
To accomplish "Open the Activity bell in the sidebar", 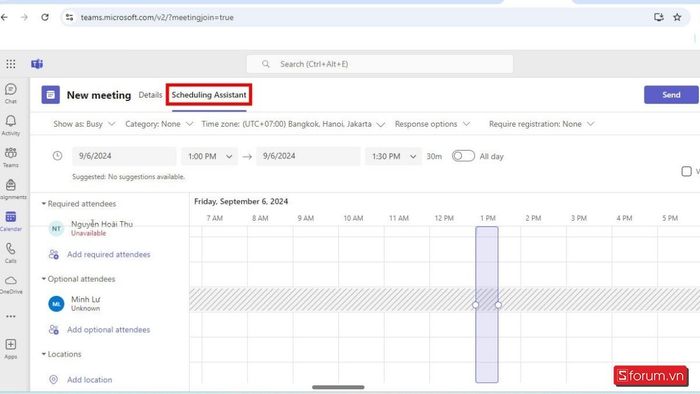I will (x=11, y=125).
